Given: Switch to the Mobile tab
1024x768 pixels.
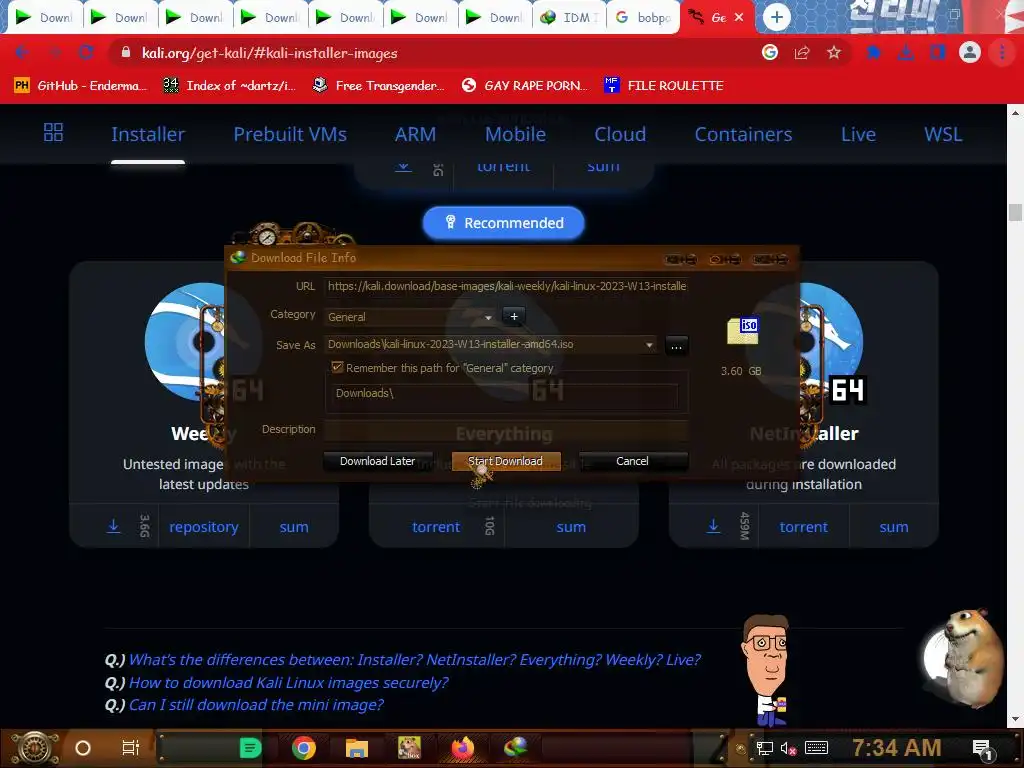Looking at the screenshot, I should (x=515, y=134).
